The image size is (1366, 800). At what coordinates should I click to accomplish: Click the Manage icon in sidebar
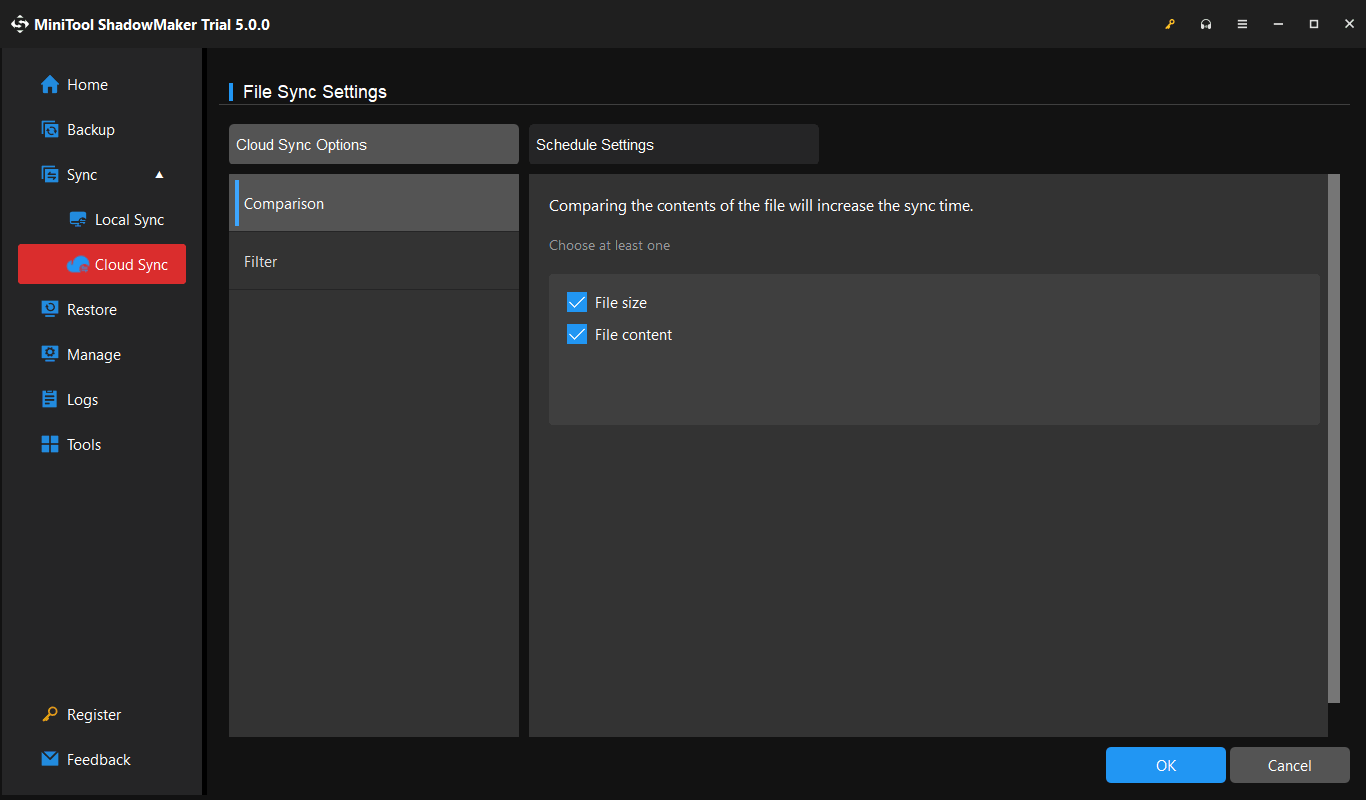coord(50,355)
